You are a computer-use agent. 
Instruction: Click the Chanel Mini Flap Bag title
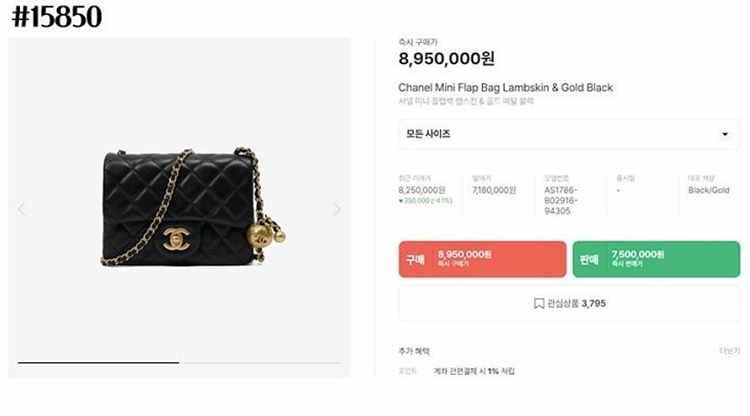[x=506, y=88]
